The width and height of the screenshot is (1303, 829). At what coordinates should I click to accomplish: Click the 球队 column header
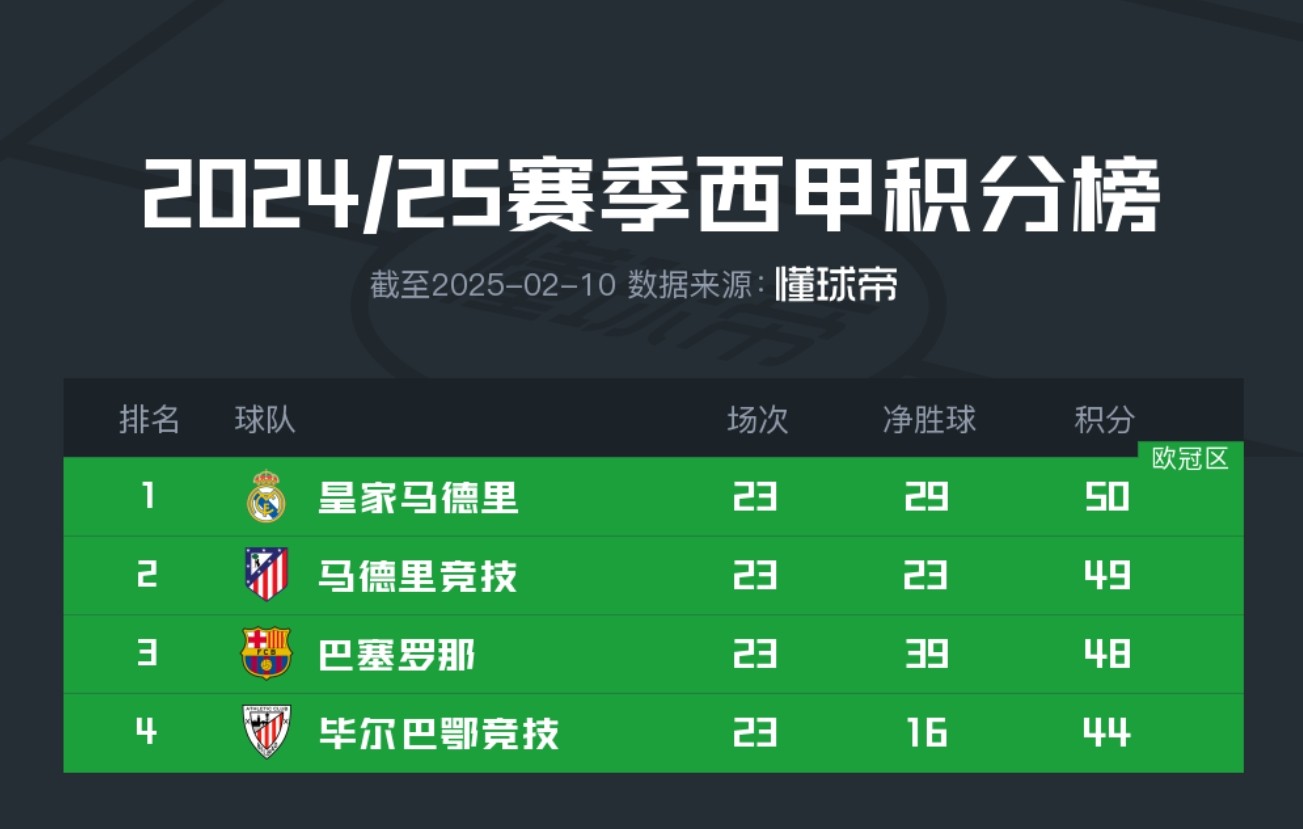coord(265,420)
